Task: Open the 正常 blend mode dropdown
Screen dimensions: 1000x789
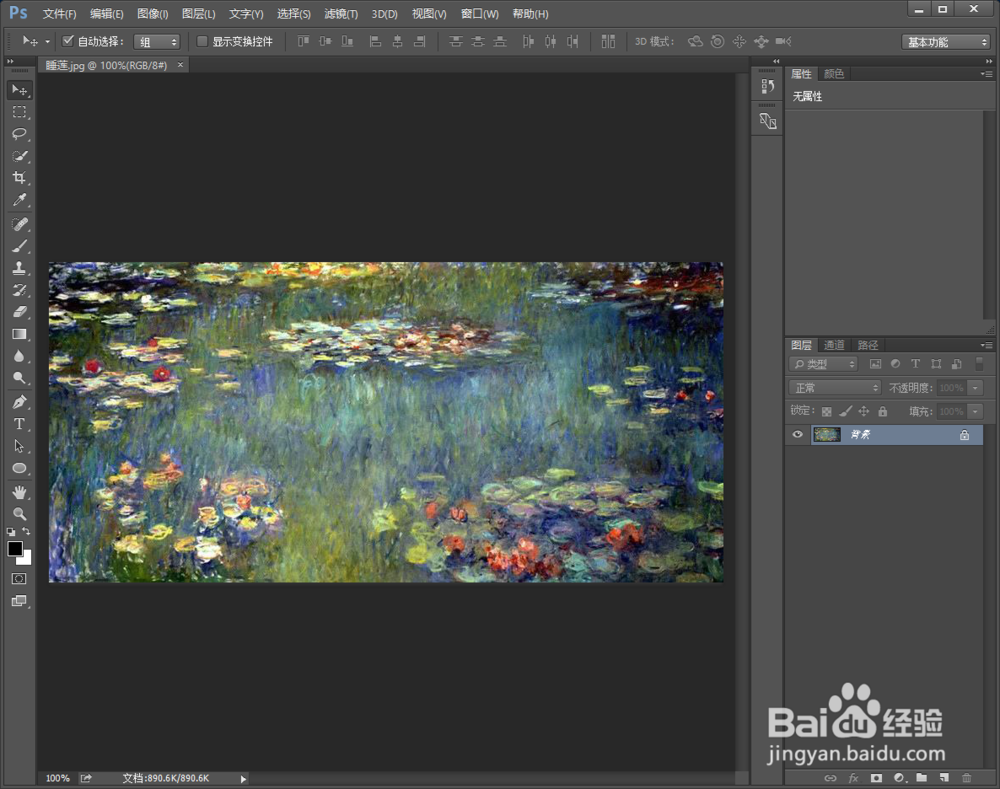Action: coord(835,387)
